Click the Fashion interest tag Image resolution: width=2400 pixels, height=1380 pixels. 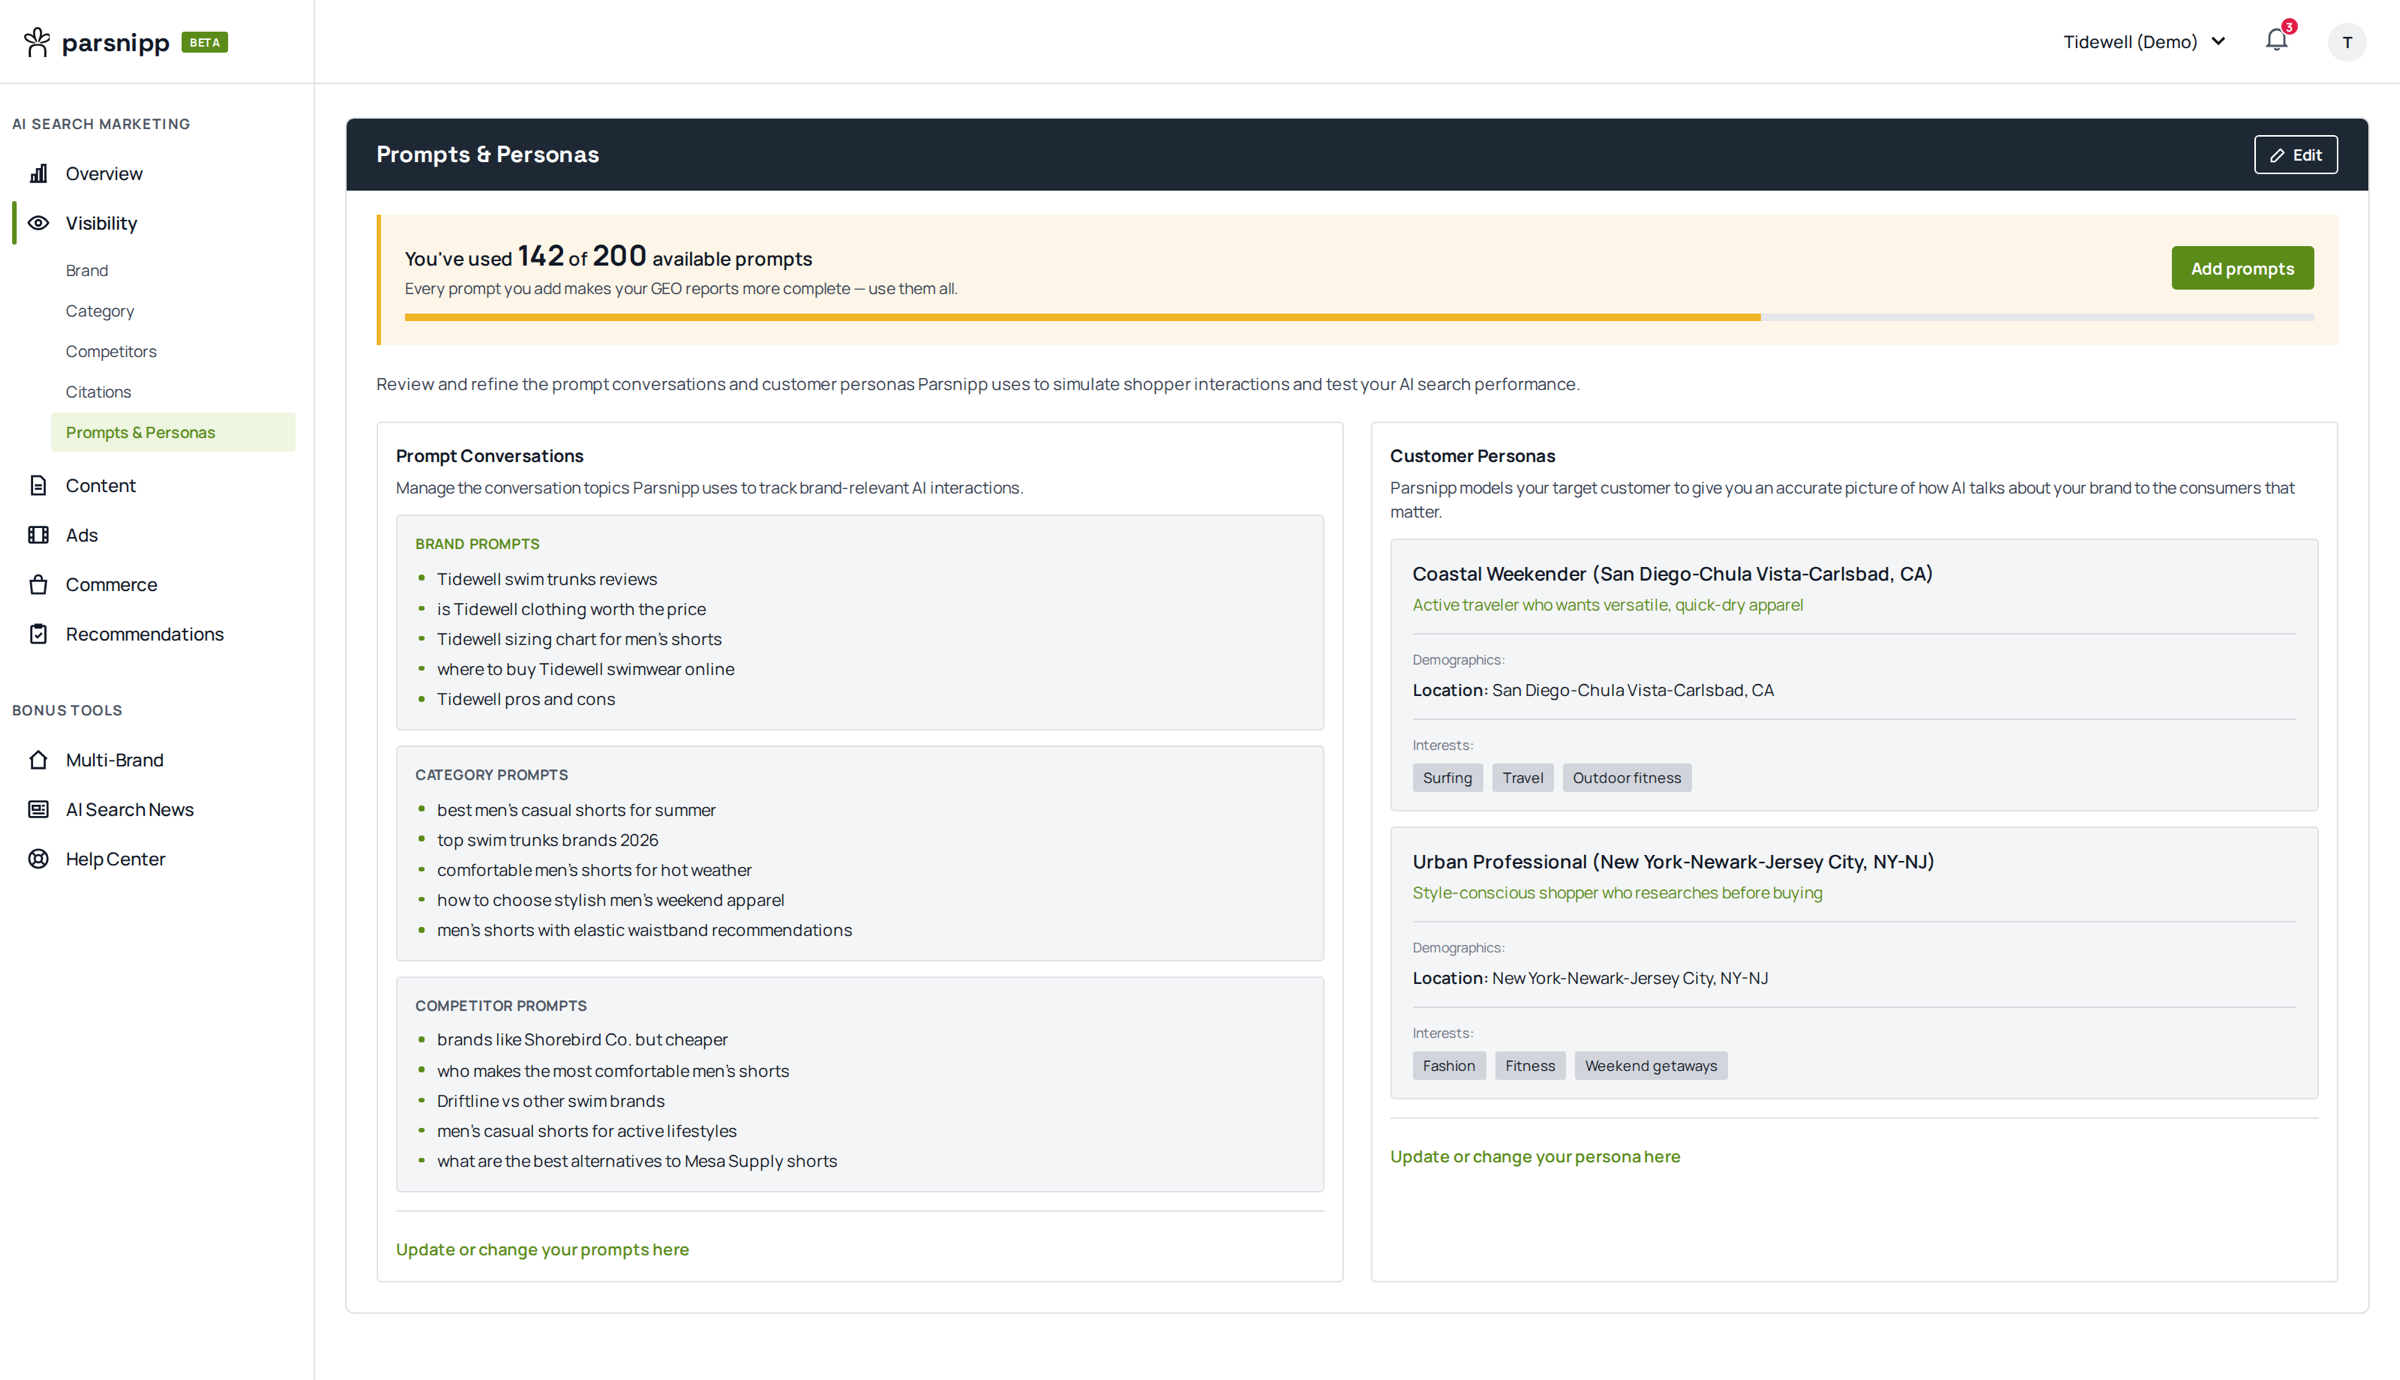[x=1449, y=1066]
